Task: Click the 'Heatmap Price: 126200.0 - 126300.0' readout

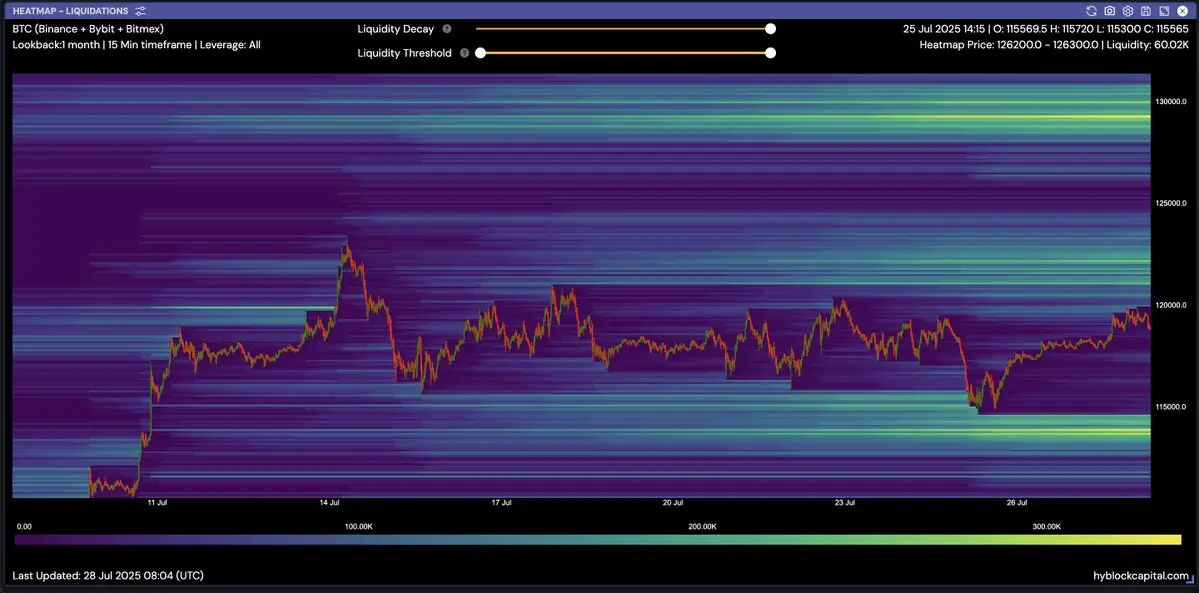Action: tap(1054, 45)
